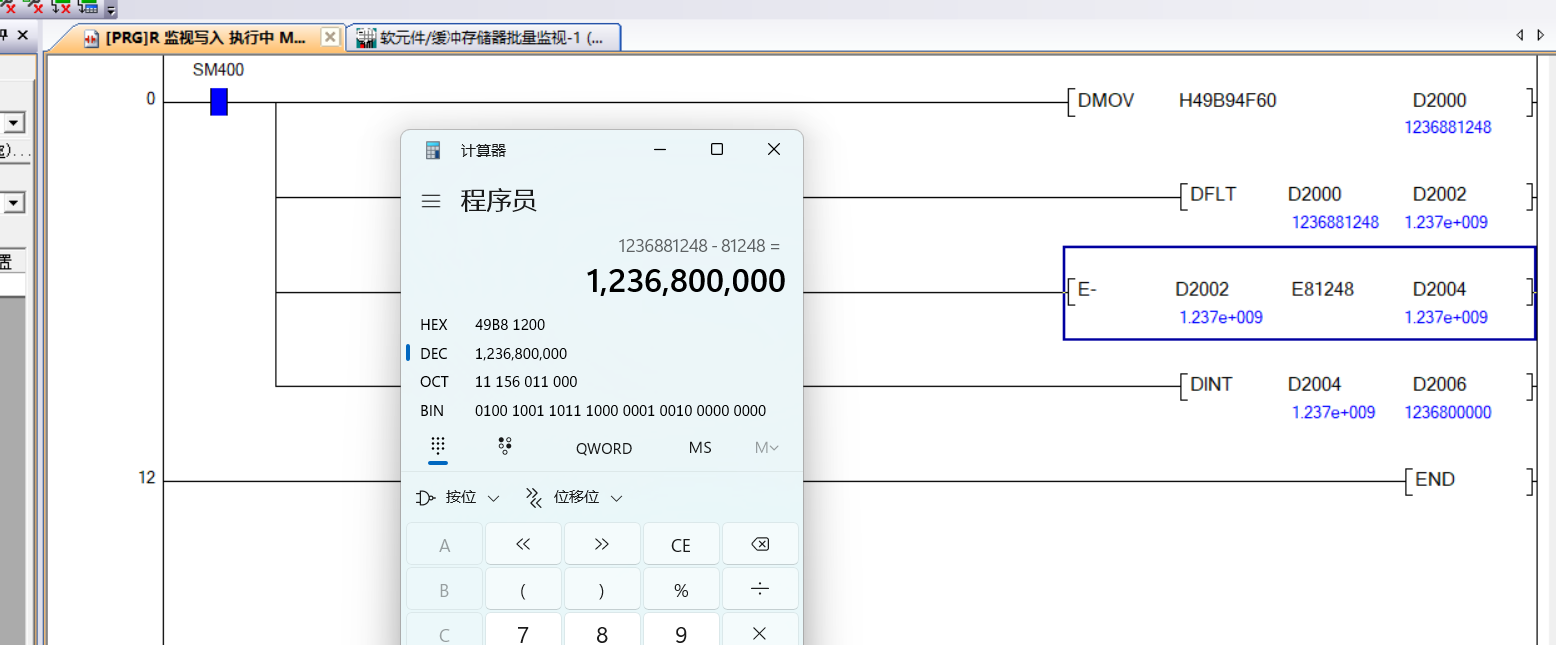Toggle the QWORD data size button
The image size is (1556, 645).
click(x=603, y=448)
